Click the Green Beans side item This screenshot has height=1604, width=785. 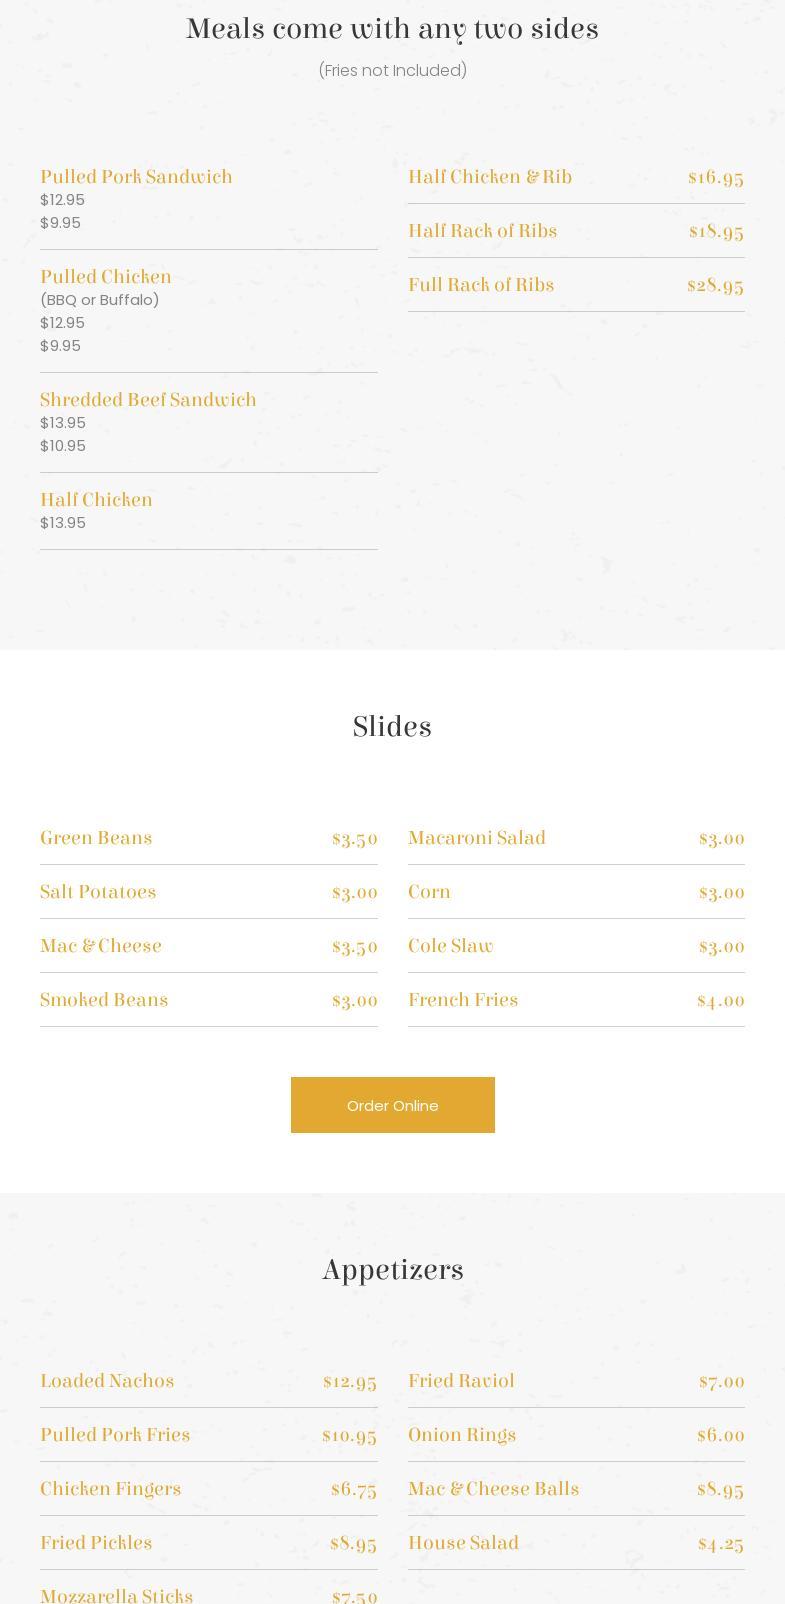[x=96, y=838]
